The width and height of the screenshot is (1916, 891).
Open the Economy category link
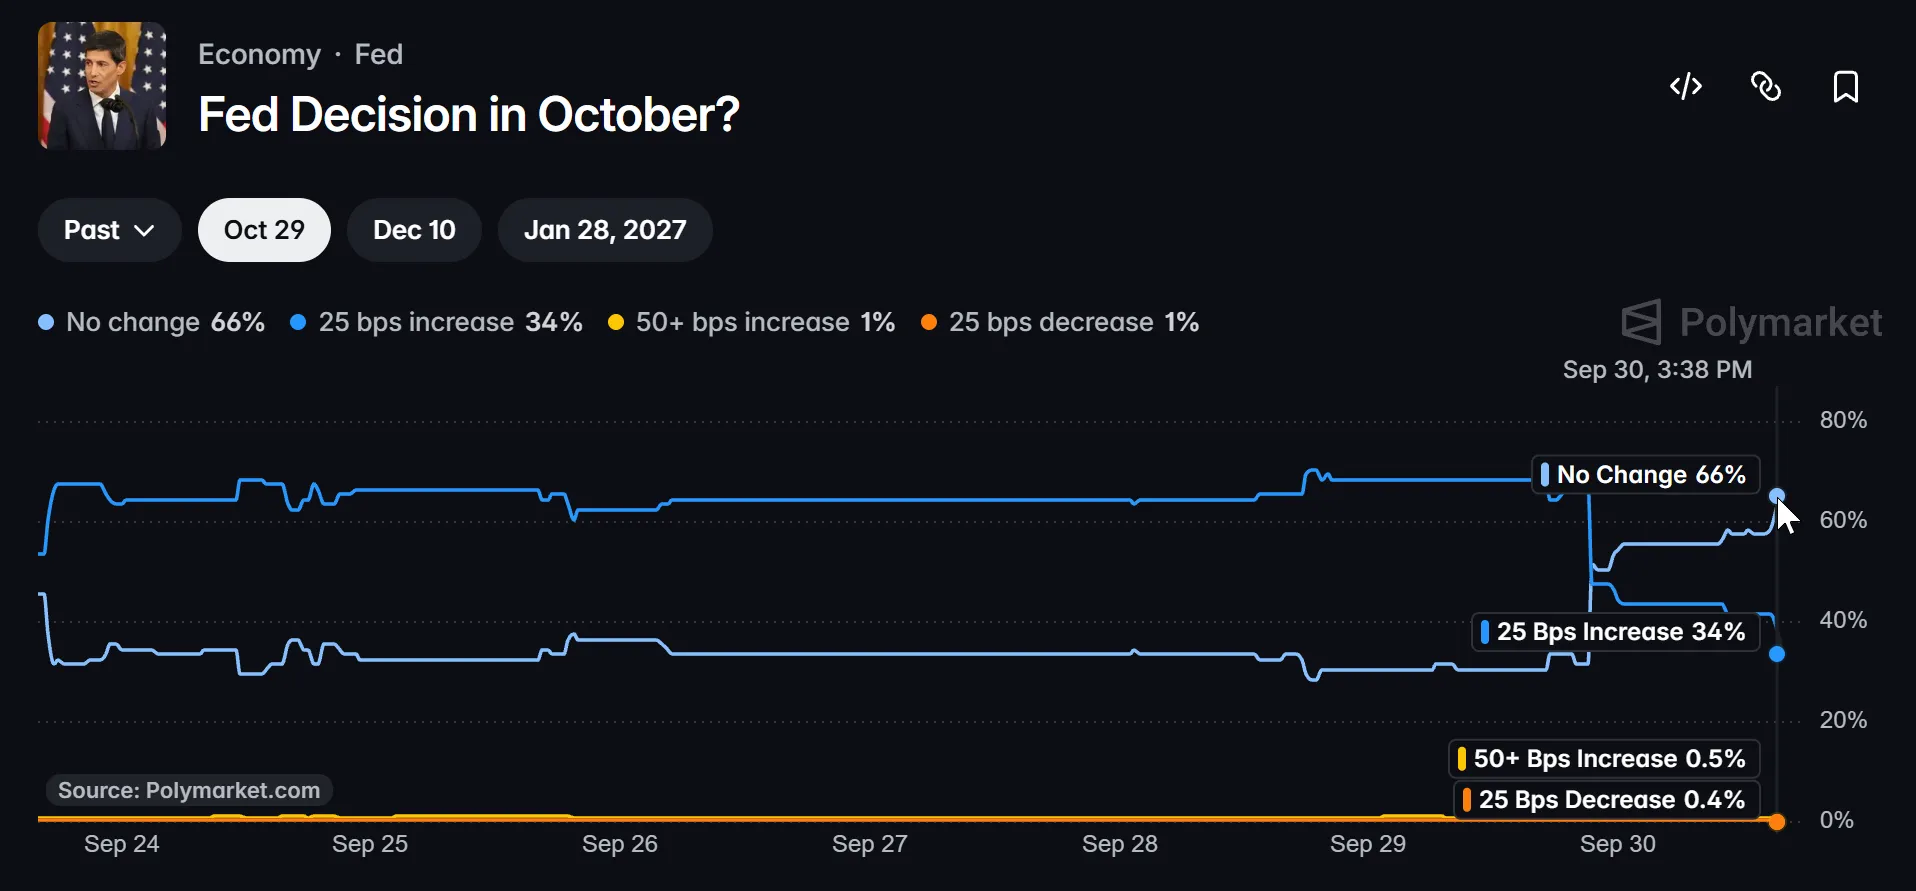(x=259, y=54)
